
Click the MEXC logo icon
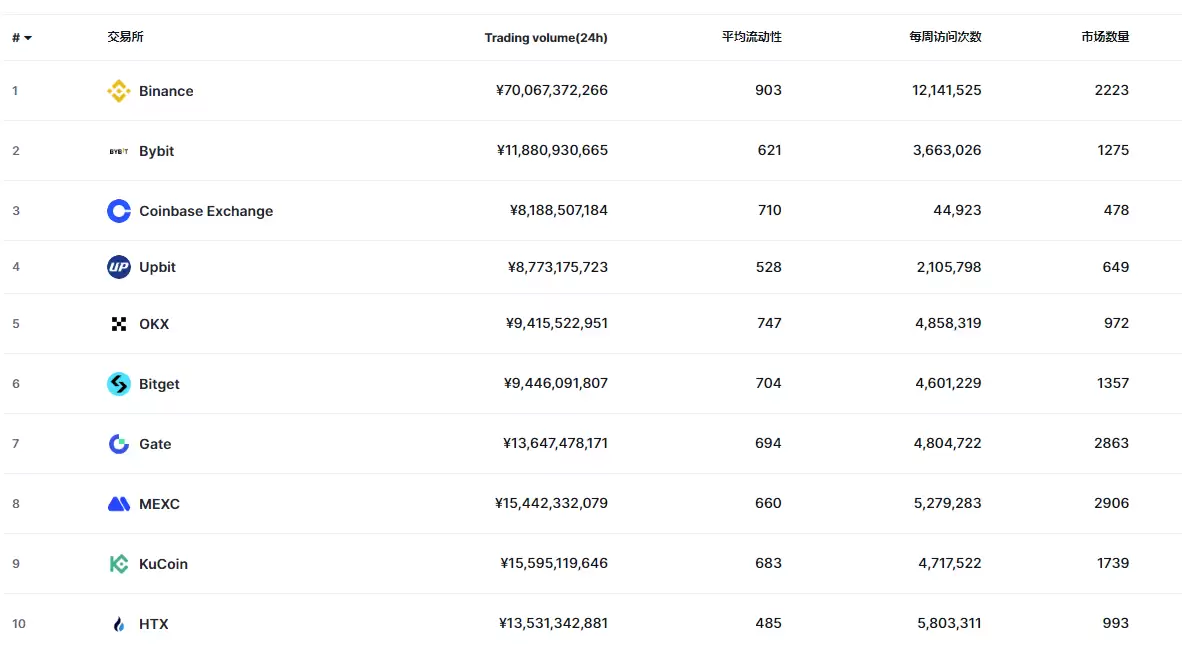coord(118,504)
